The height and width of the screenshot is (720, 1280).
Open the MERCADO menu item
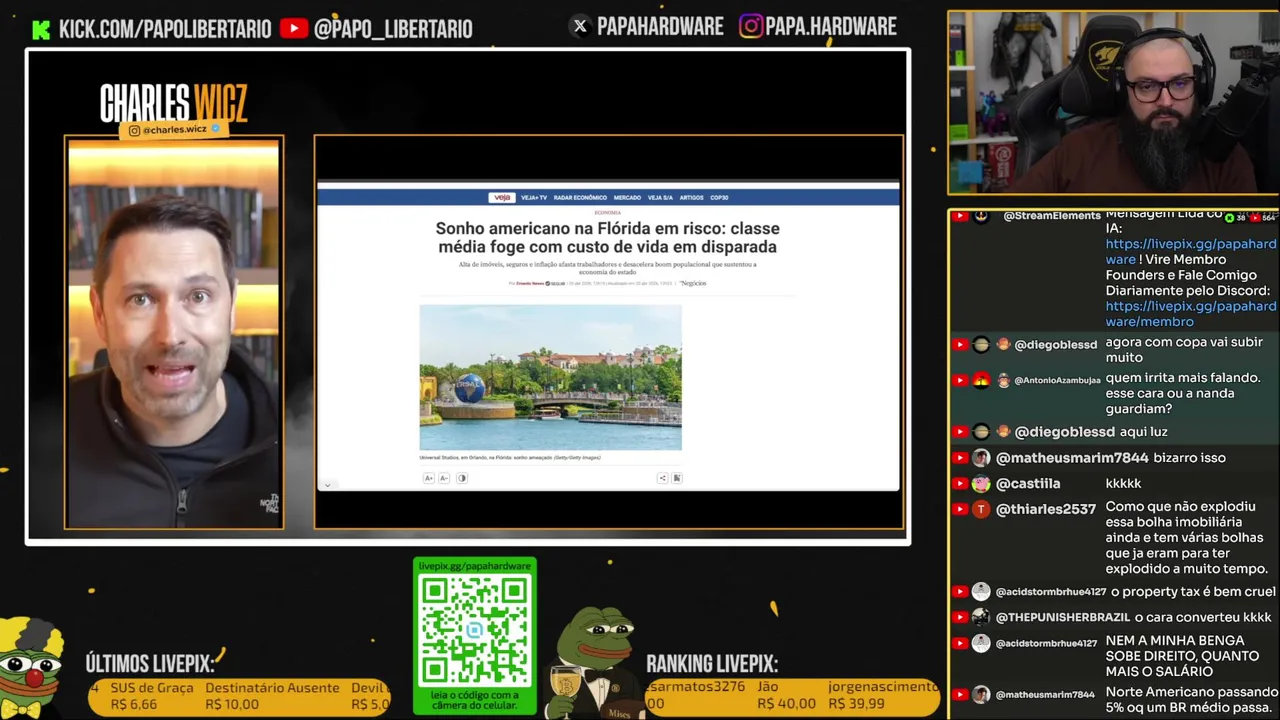click(x=627, y=198)
